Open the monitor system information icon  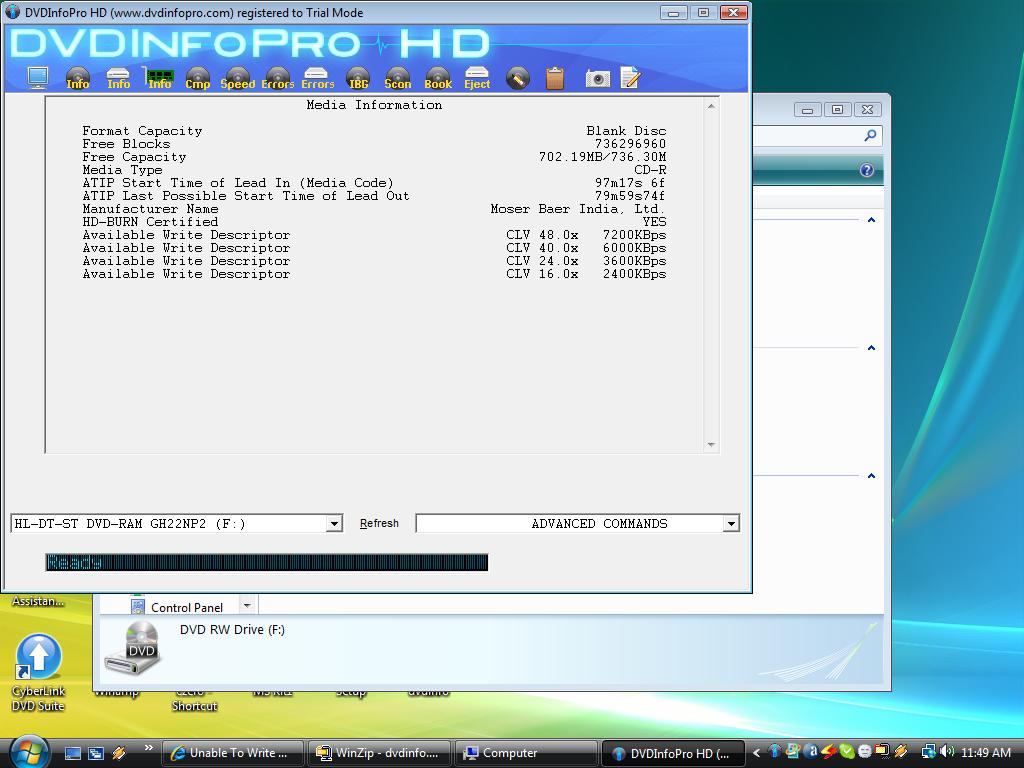coord(38,78)
